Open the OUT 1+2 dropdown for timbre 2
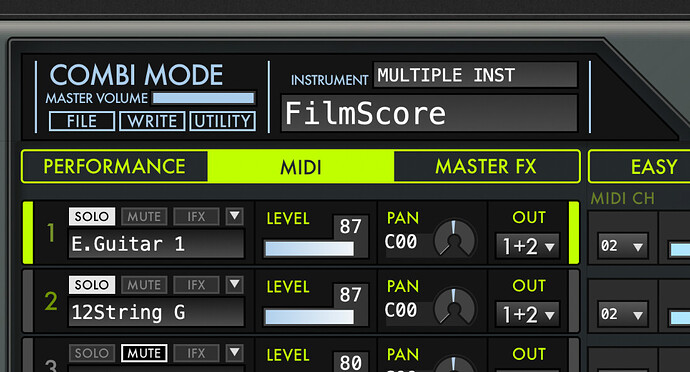 (527, 314)
